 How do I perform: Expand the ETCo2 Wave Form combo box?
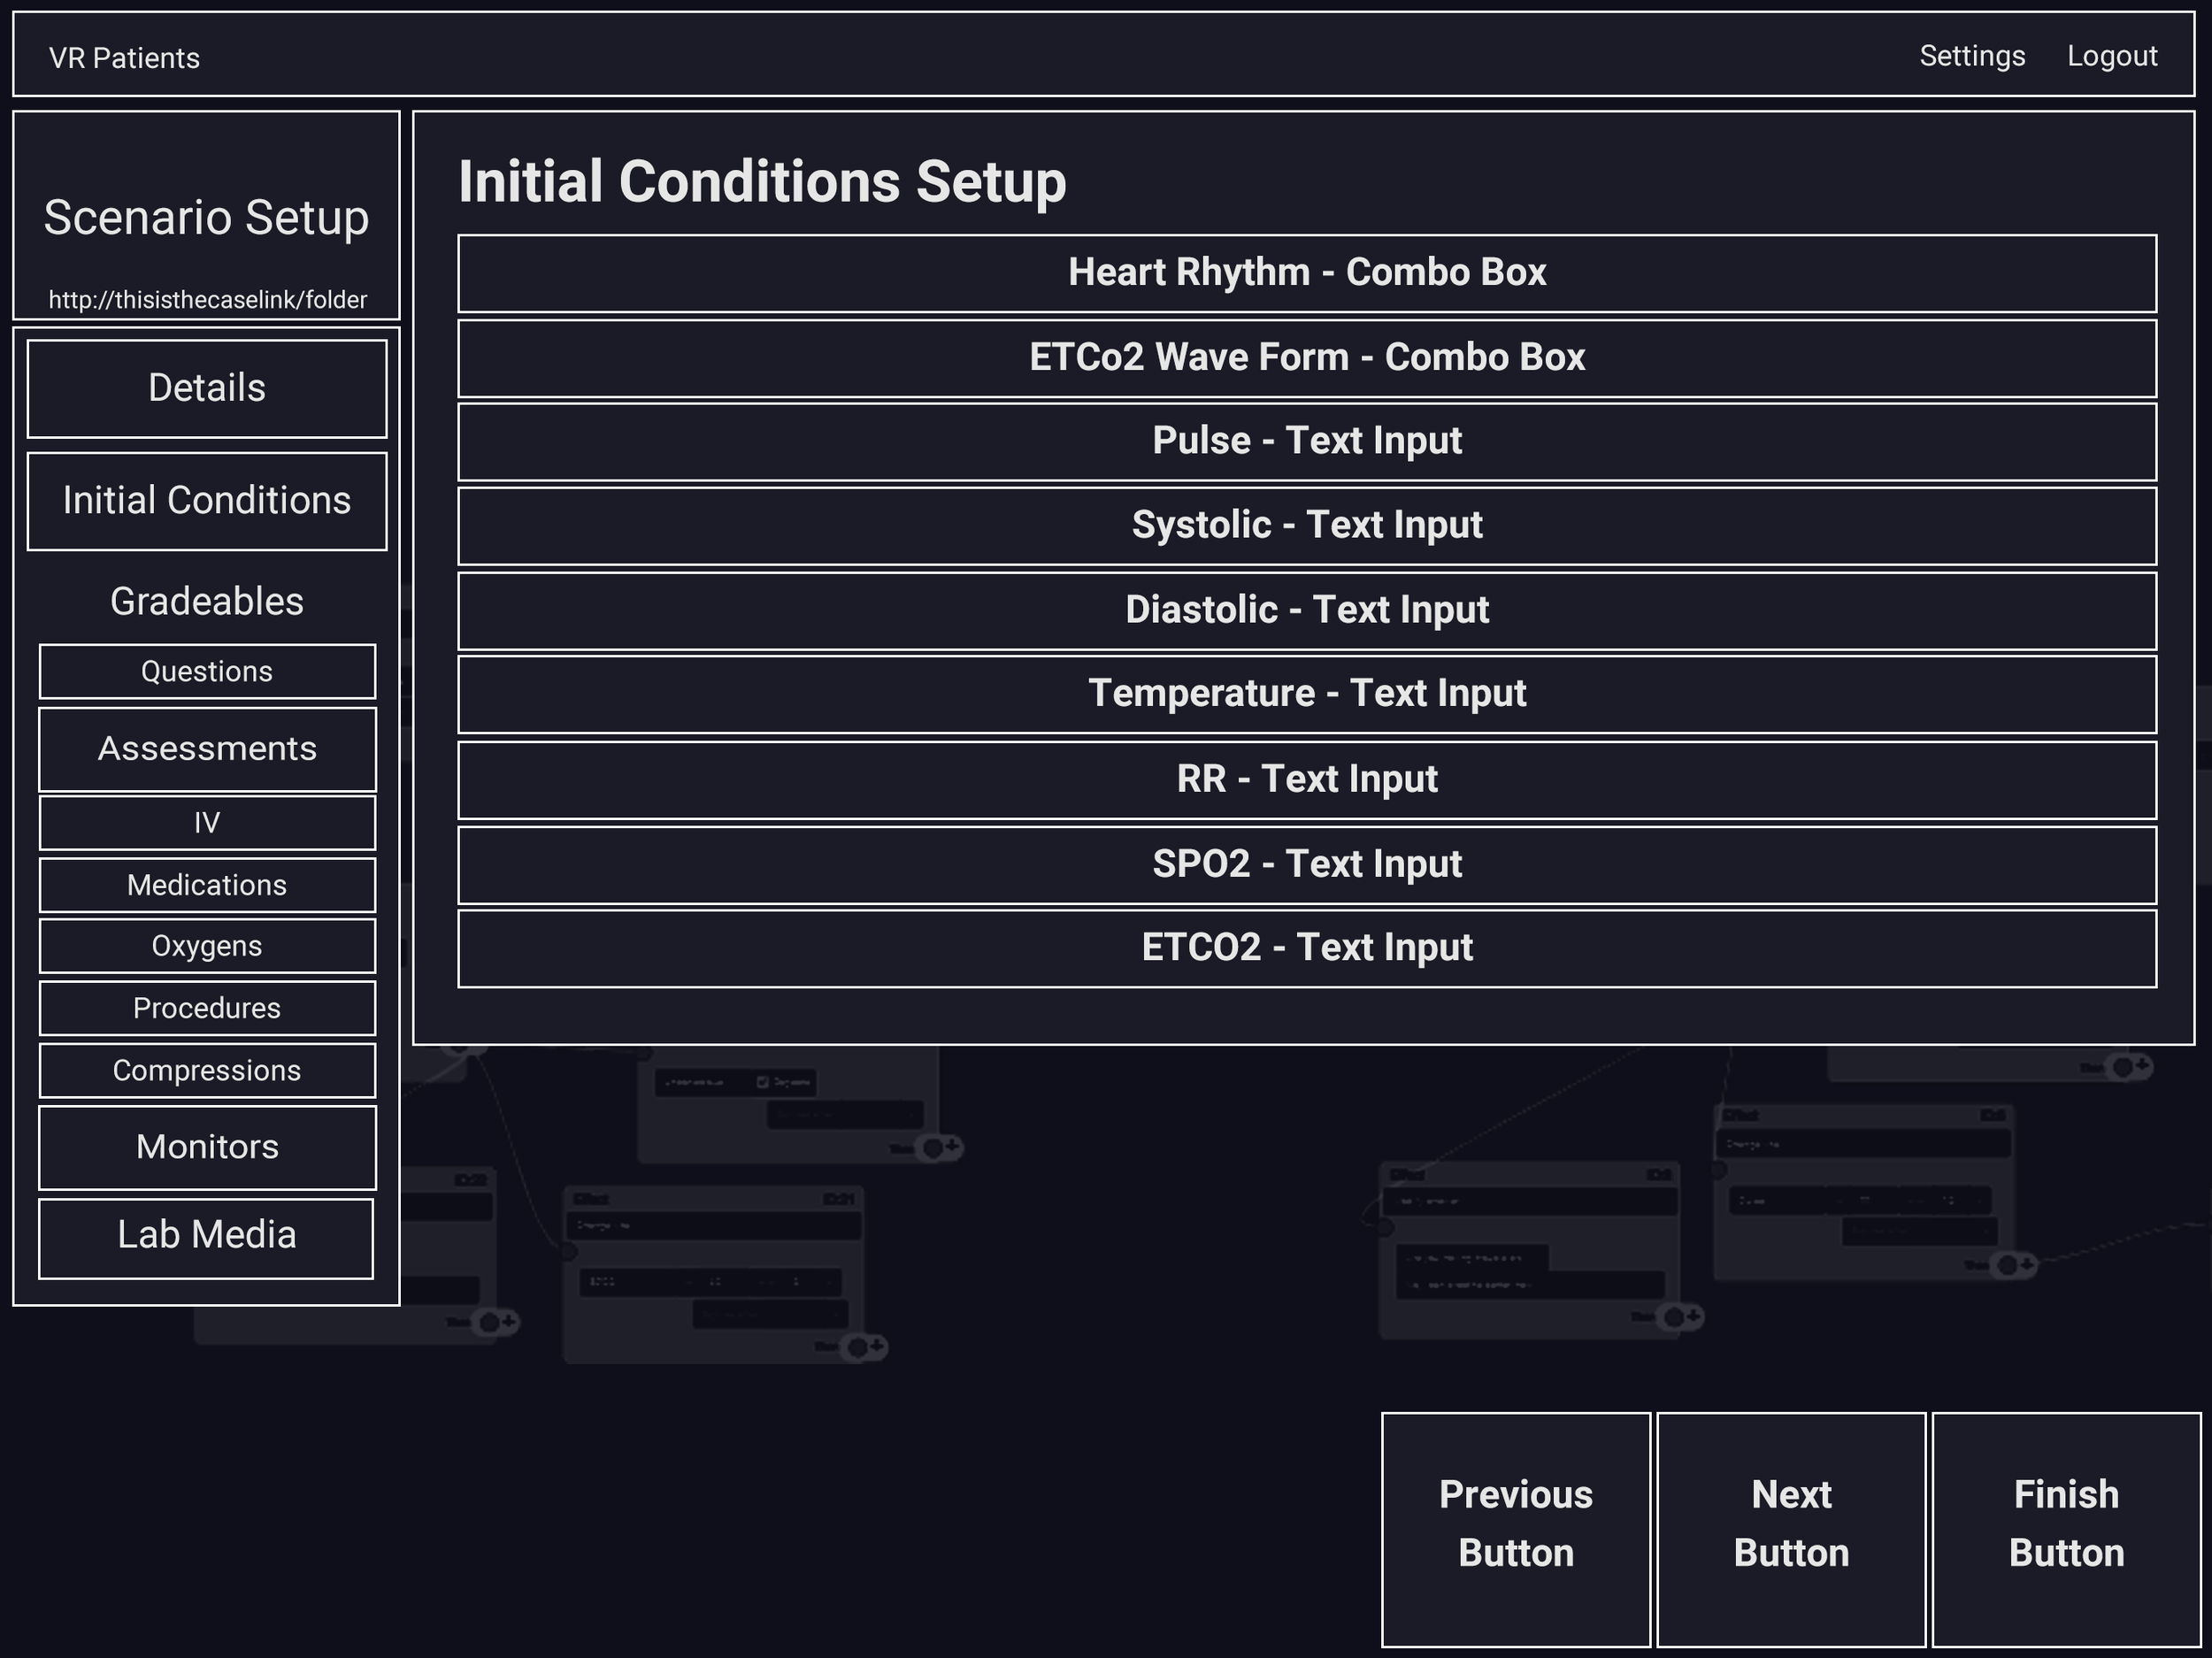click(1306, 358)
